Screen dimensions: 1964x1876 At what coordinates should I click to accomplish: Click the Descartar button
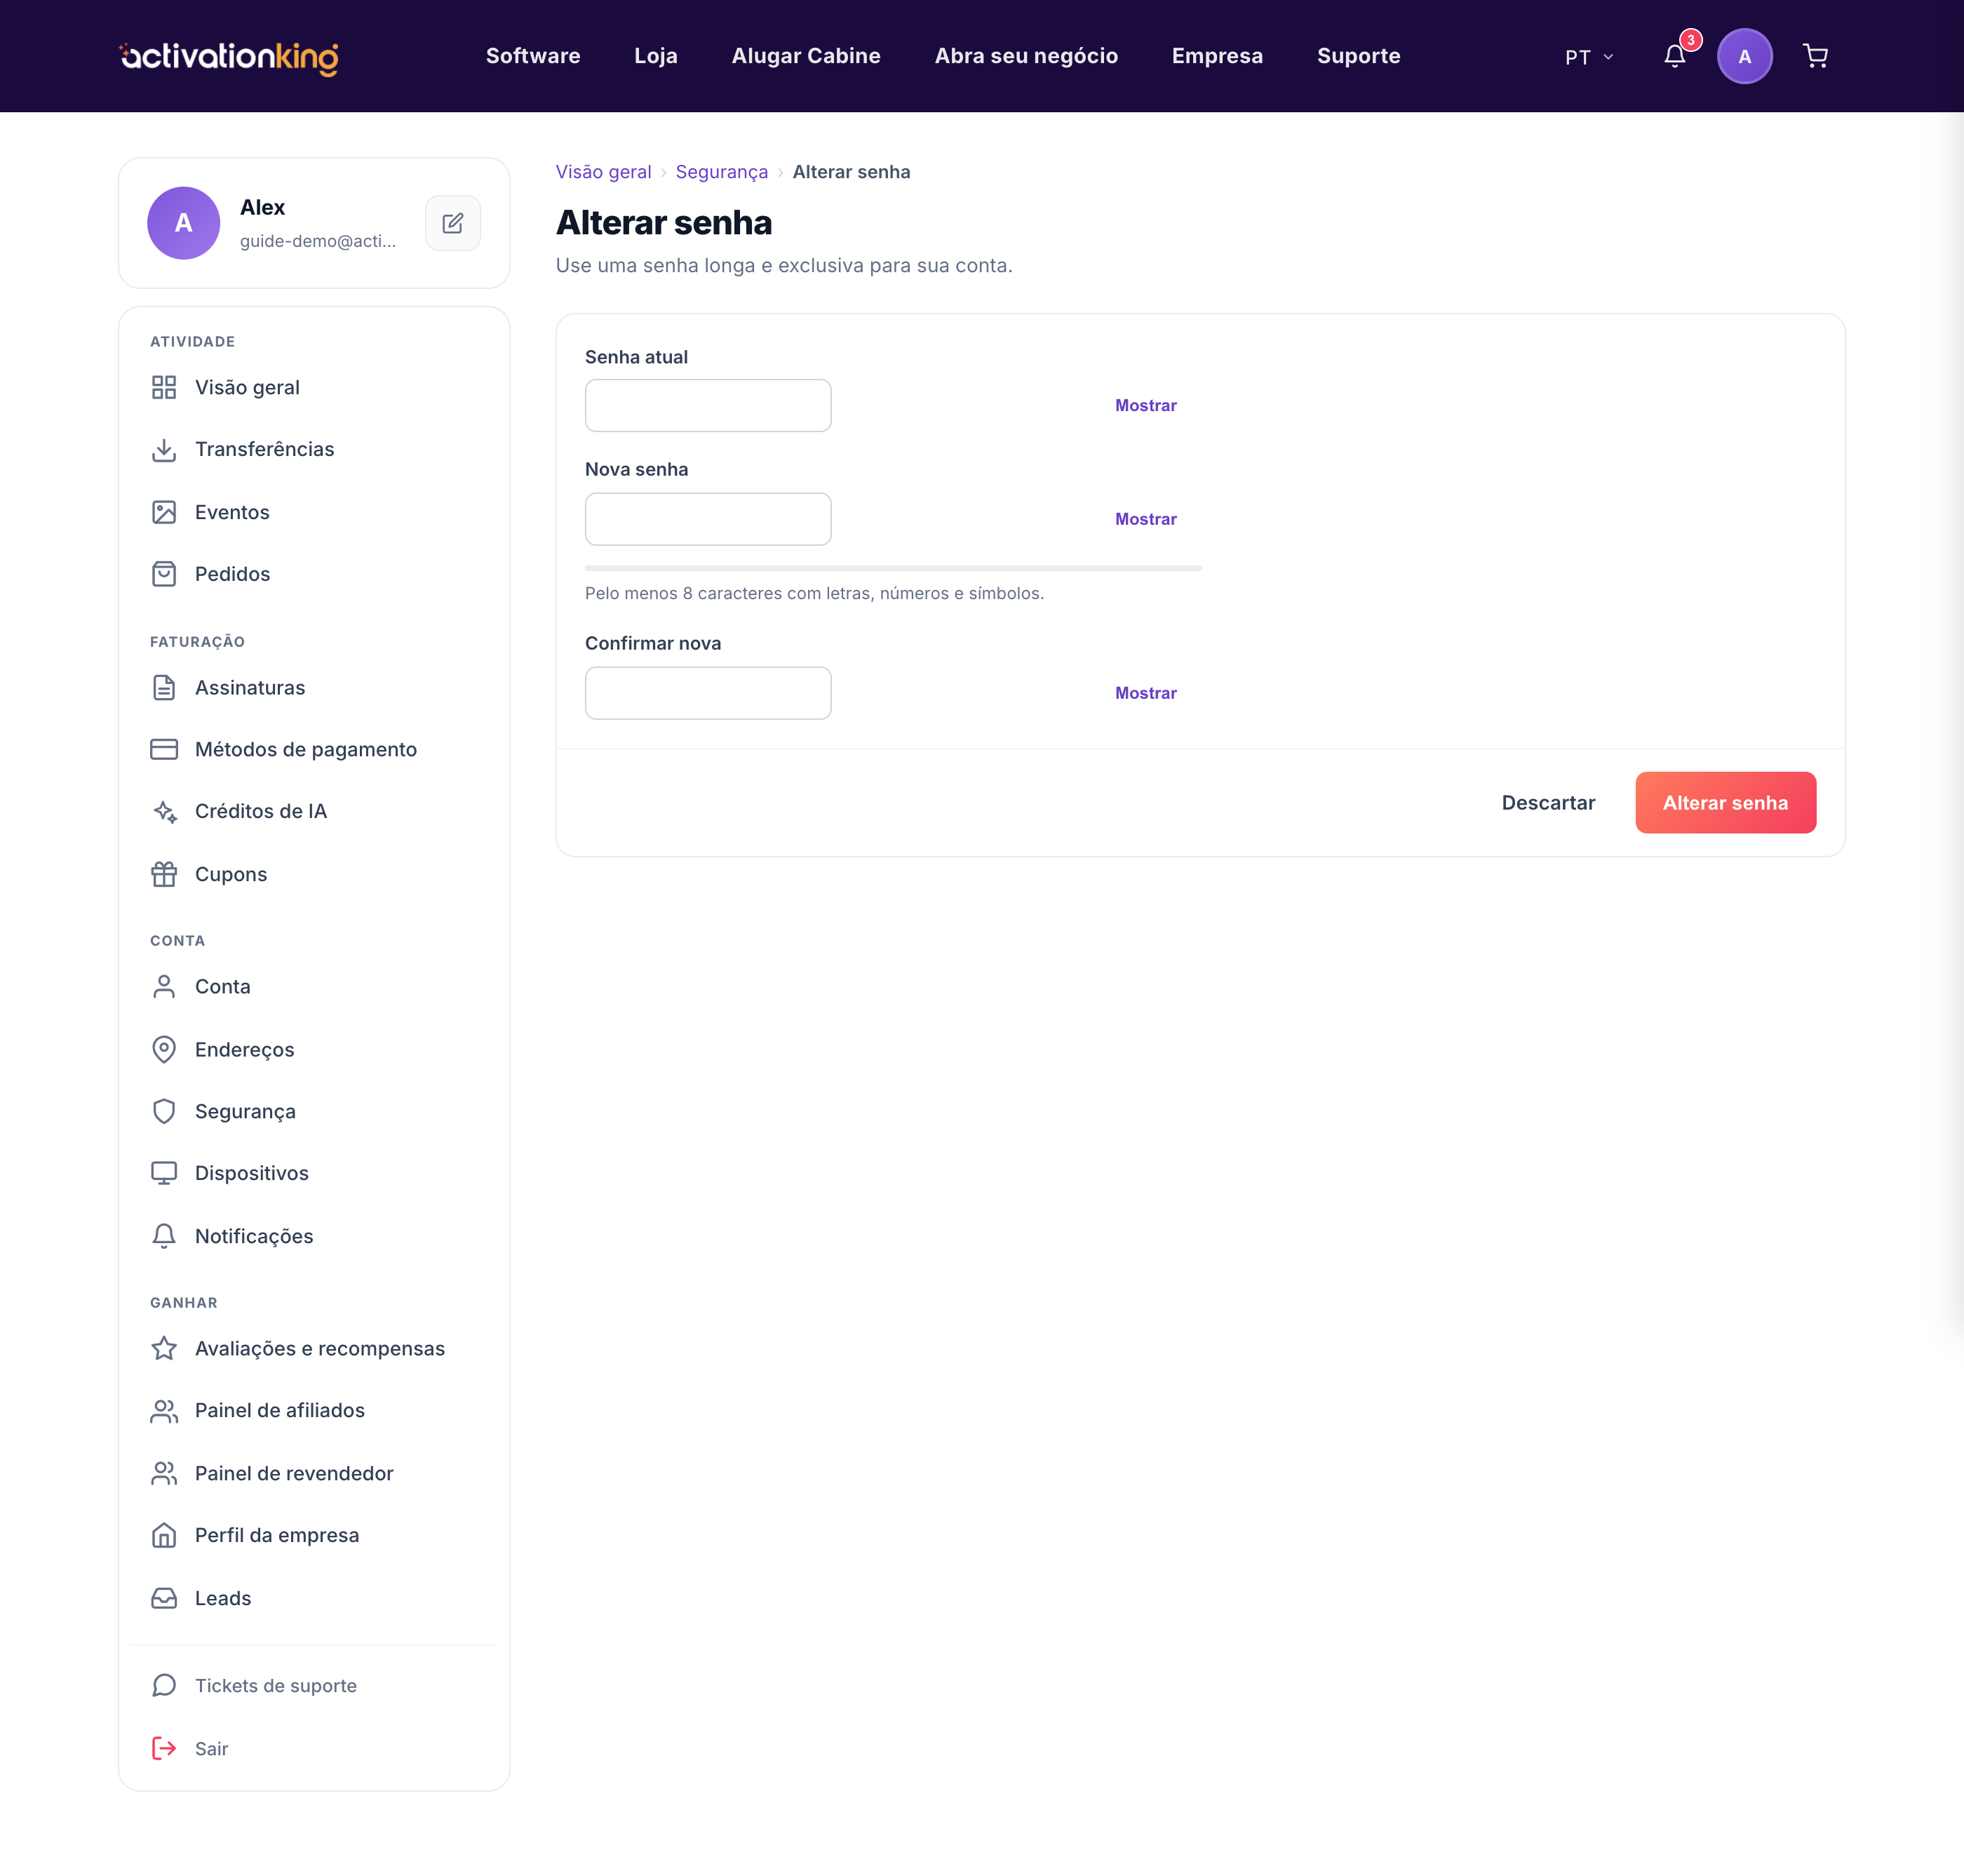1548,802
